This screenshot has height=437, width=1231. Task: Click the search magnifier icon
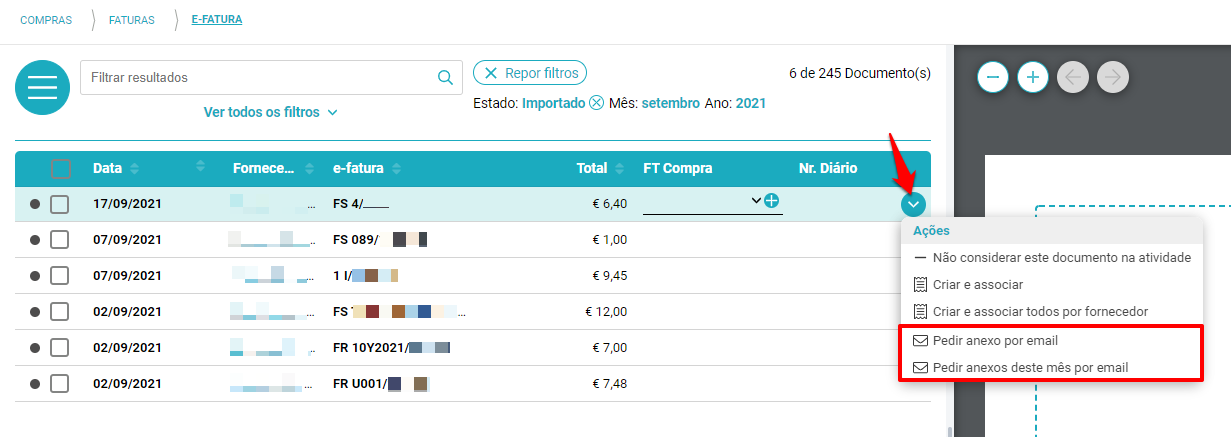click(x=445, y=77)
